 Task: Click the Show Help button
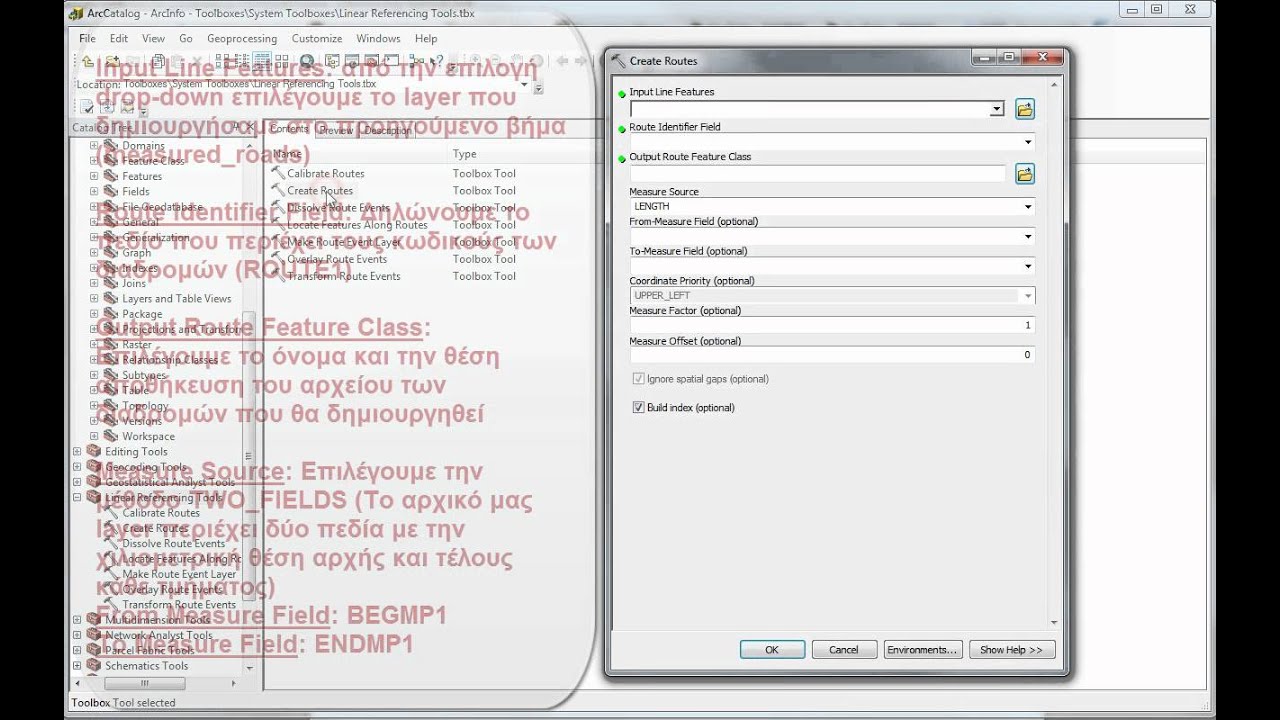[x=1011, y=650]
